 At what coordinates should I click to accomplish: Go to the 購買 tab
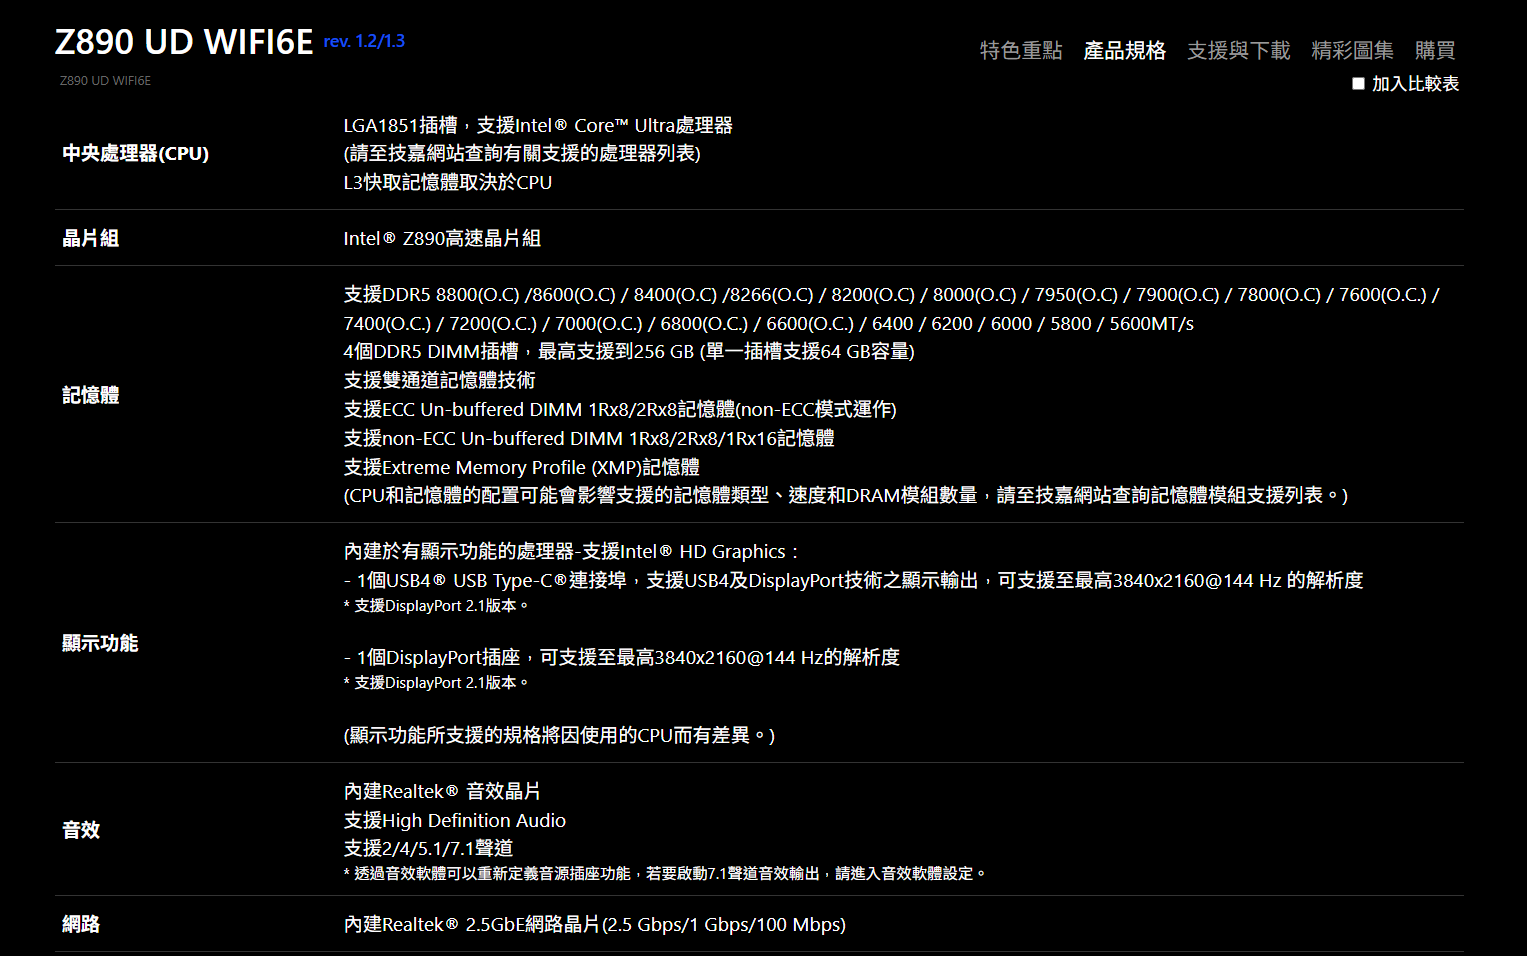(1434, 51)
